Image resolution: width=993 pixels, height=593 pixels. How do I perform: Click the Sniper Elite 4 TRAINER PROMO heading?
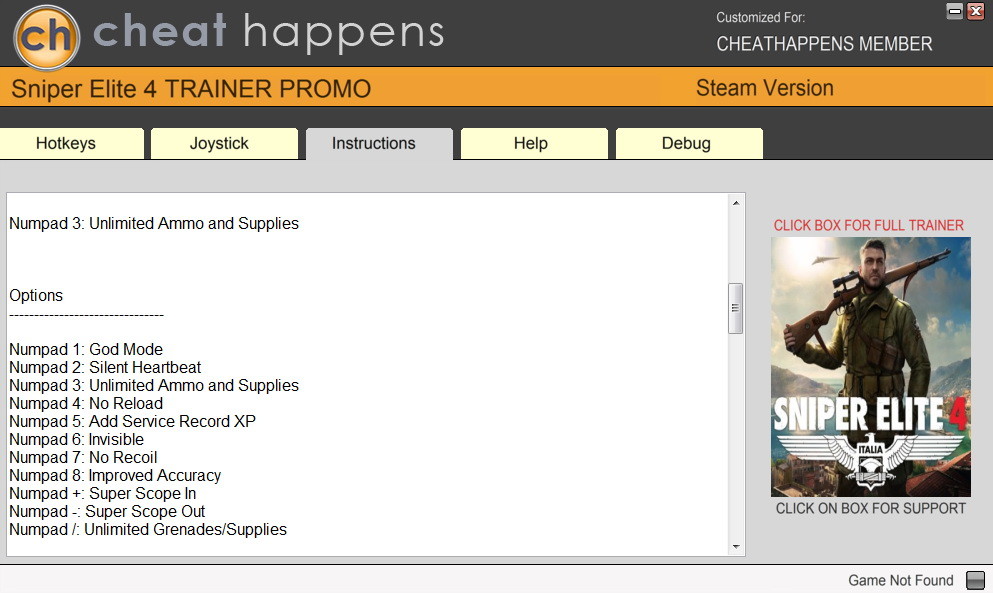coord(191,89)
